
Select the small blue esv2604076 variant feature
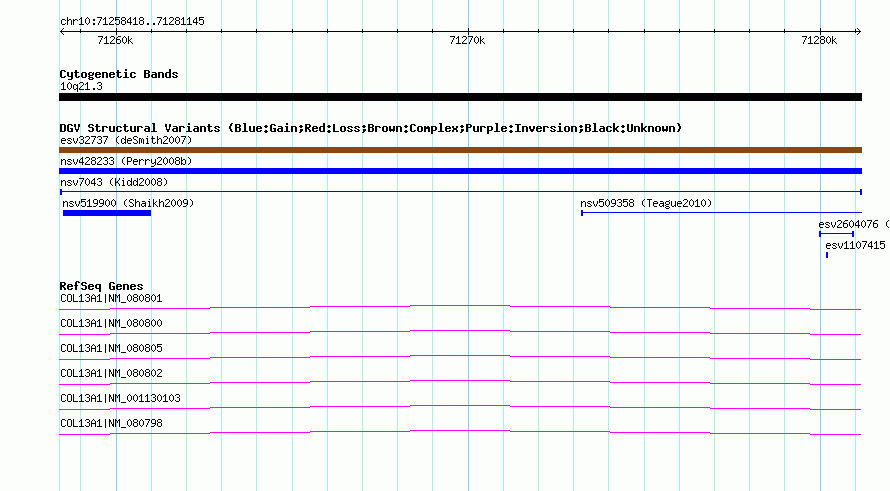(x=837, y=234)
